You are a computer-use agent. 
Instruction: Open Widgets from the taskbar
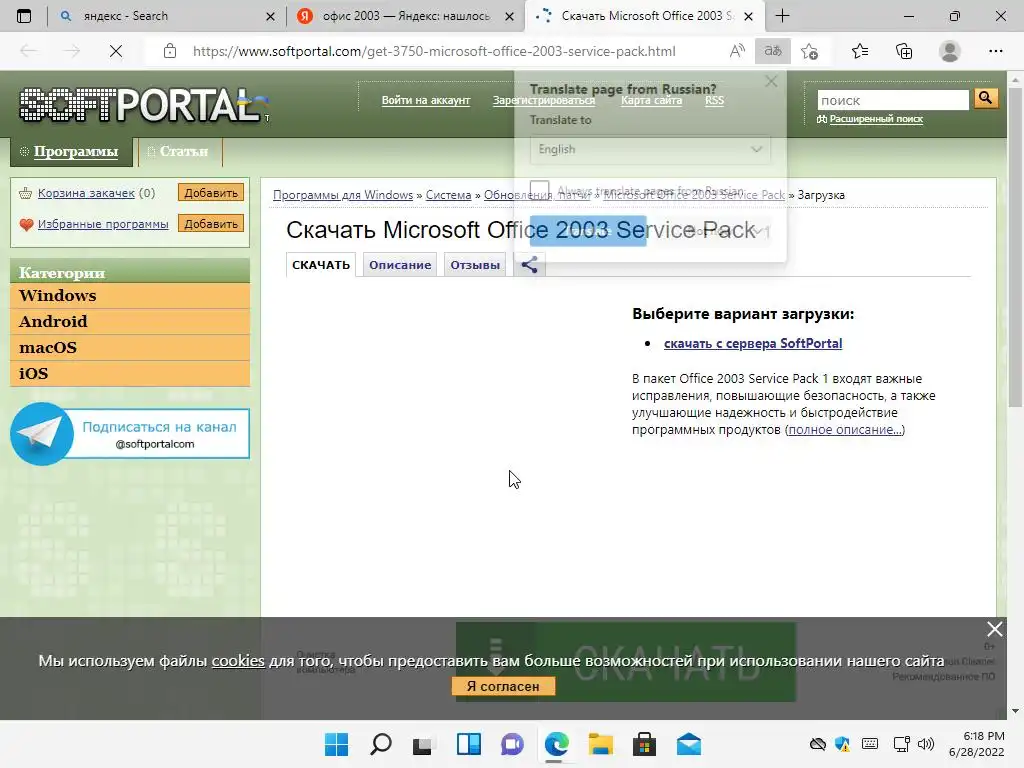click(469, 744)
